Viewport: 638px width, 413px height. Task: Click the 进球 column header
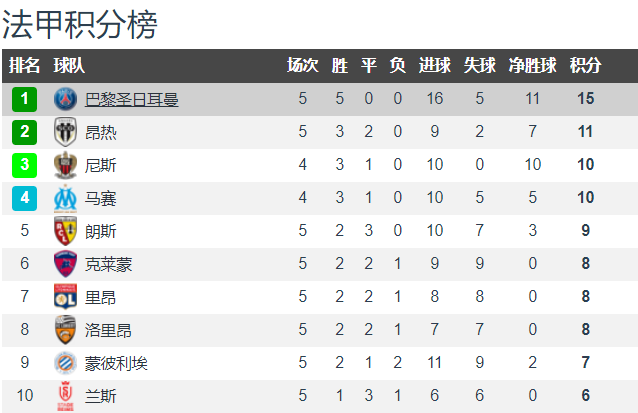(435, 66)
